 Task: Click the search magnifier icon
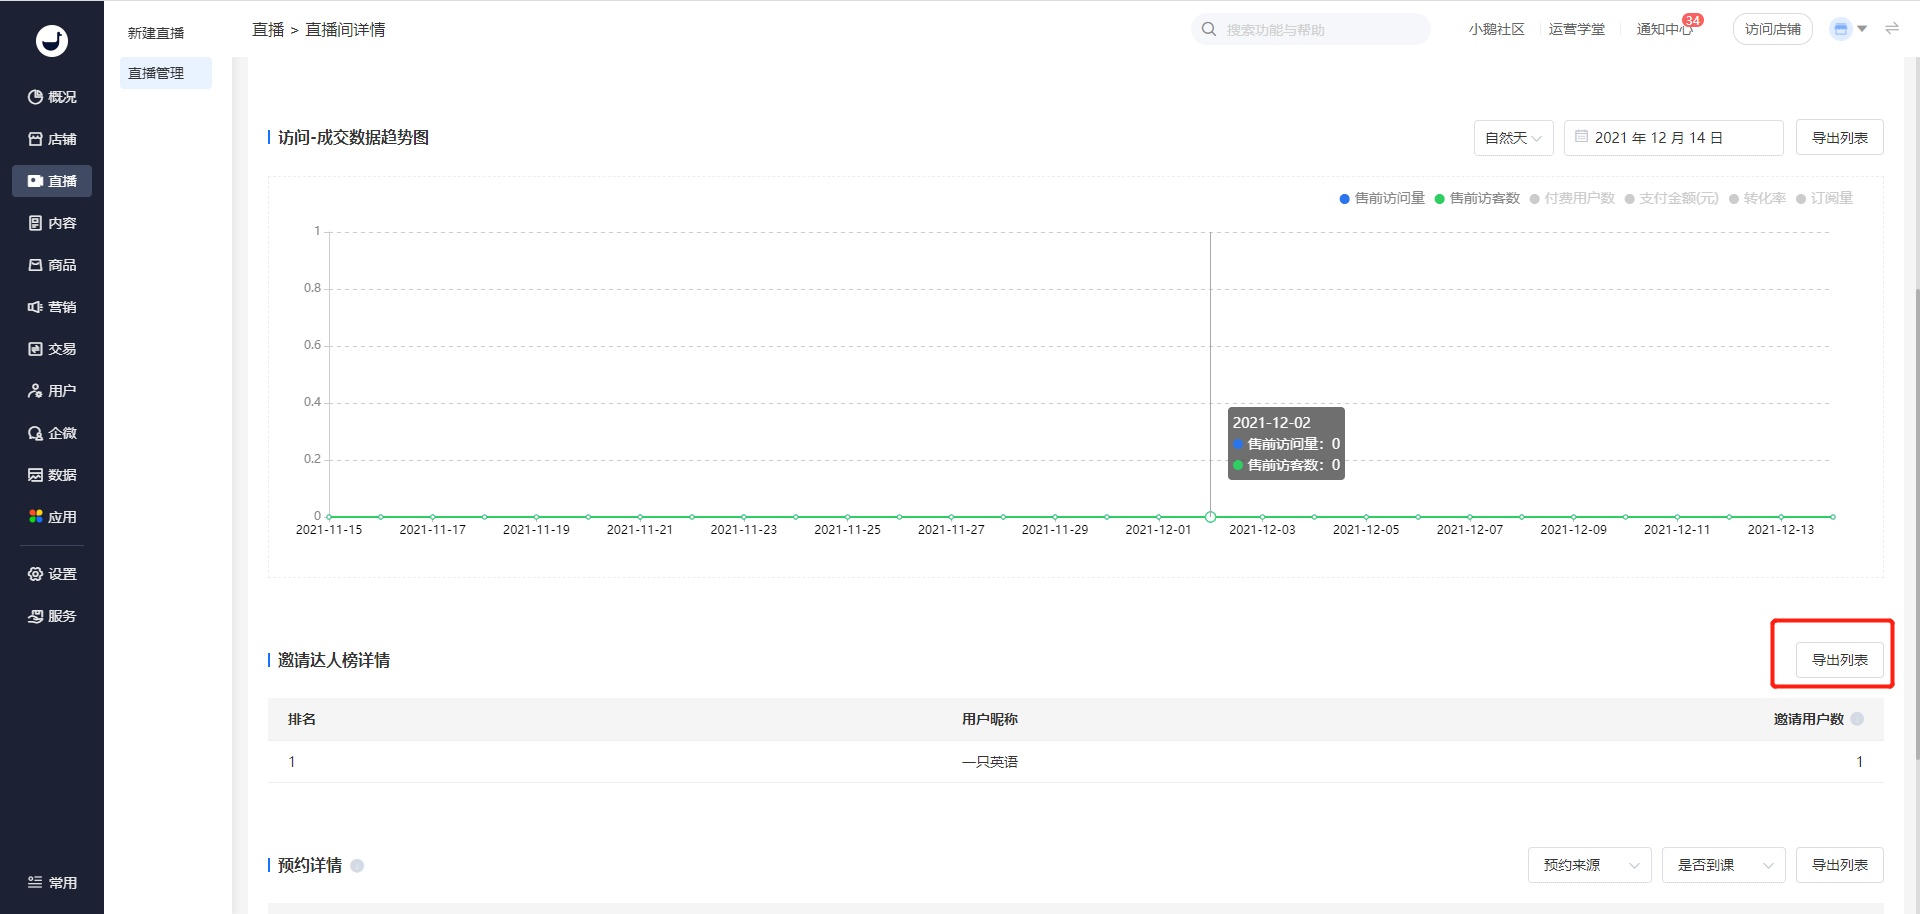click(x=1209, y=29)
